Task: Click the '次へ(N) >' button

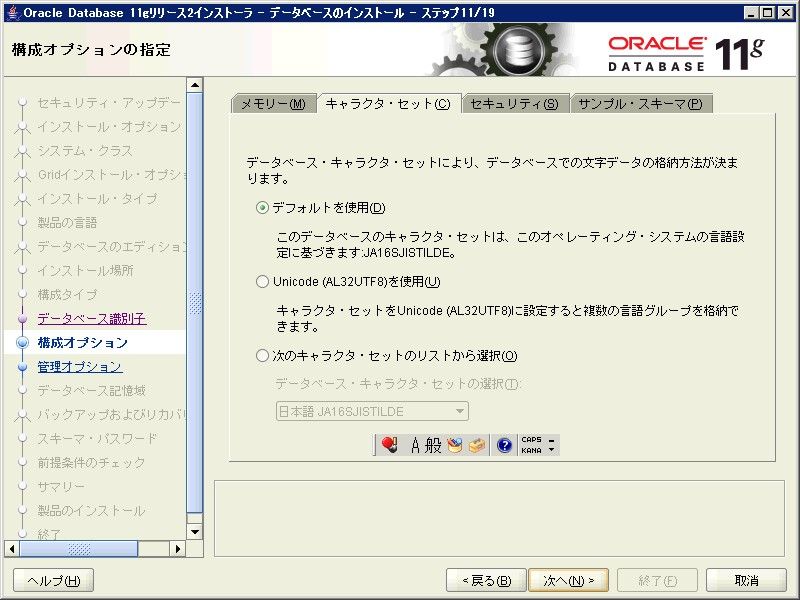Action: [x=568, y=580]
